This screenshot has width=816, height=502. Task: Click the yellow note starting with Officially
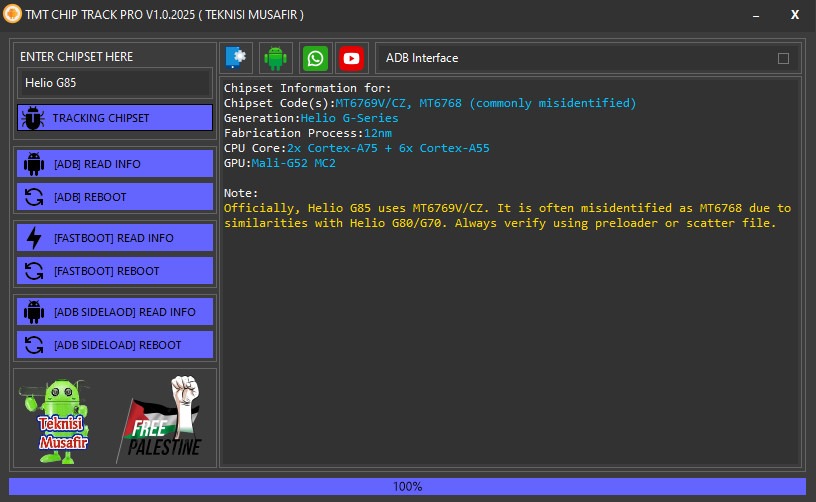point(507,215)
